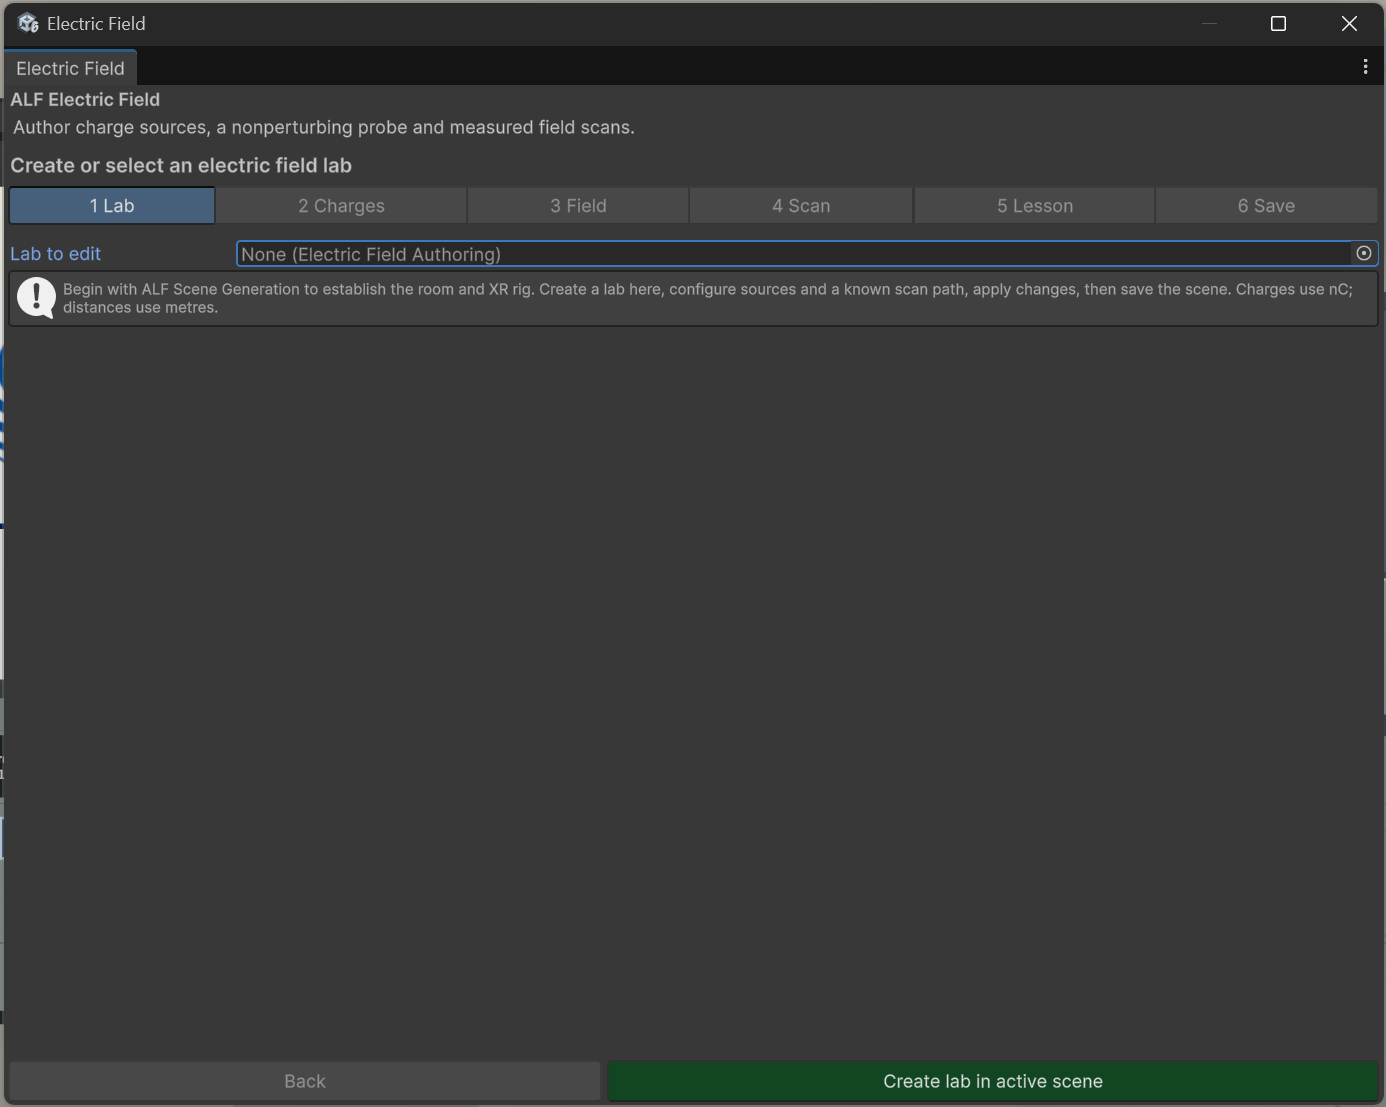Screen dimensions: 1386x1107
Task: Select the Electric Field window tab
Action: [x=70, y=68]
